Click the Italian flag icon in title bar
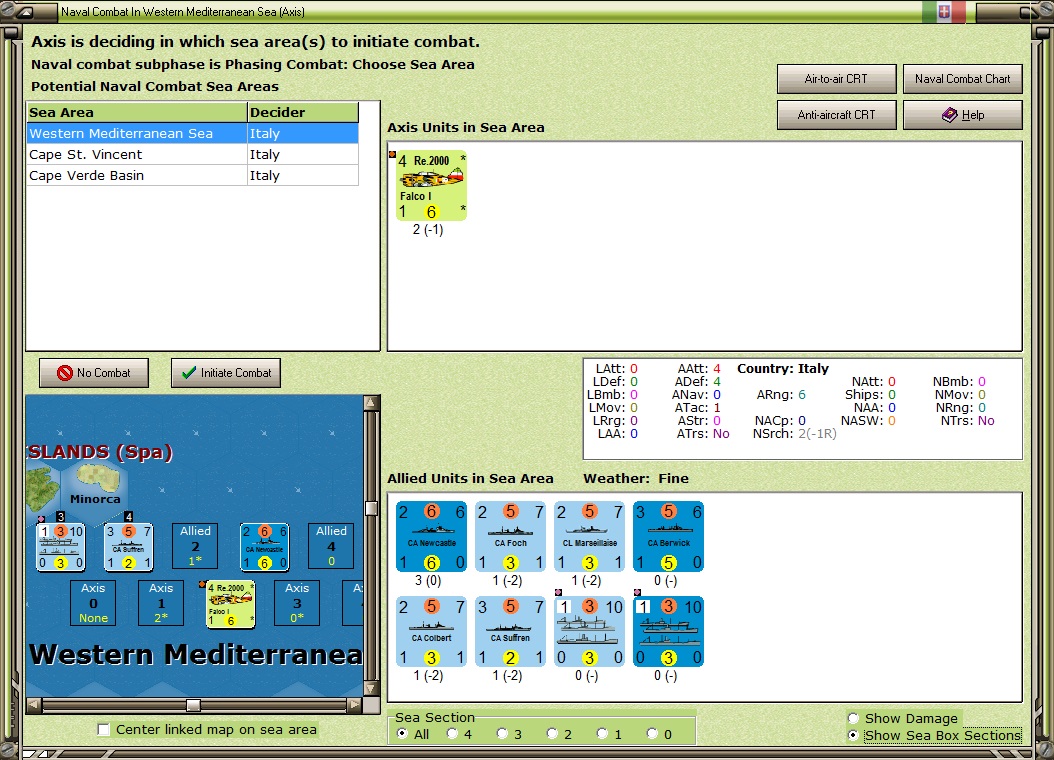1054x760 pixels. 944,11
